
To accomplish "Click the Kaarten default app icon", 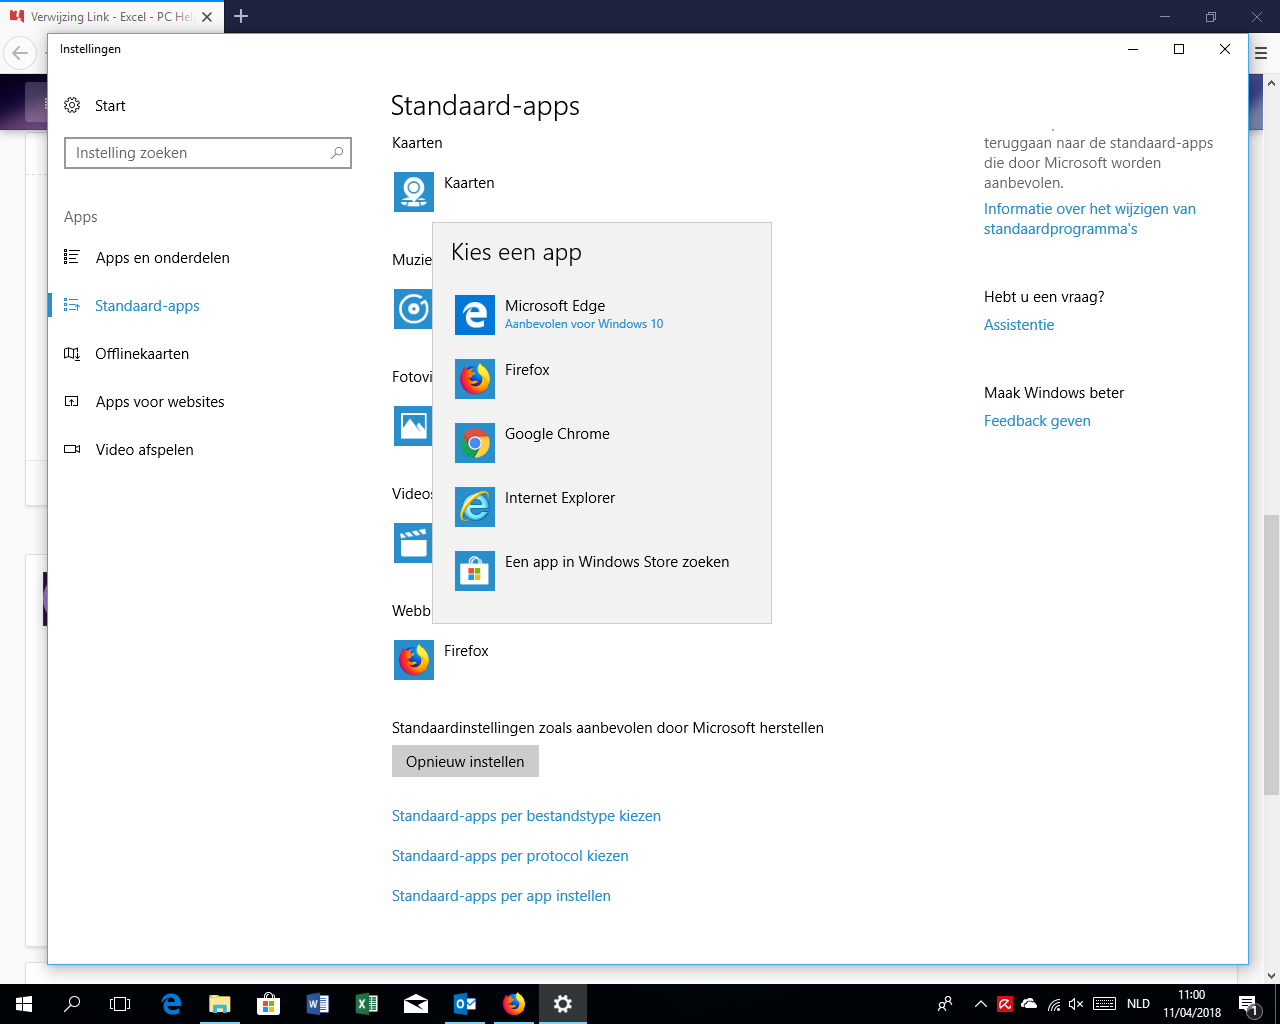I will [x=414, y=192].
